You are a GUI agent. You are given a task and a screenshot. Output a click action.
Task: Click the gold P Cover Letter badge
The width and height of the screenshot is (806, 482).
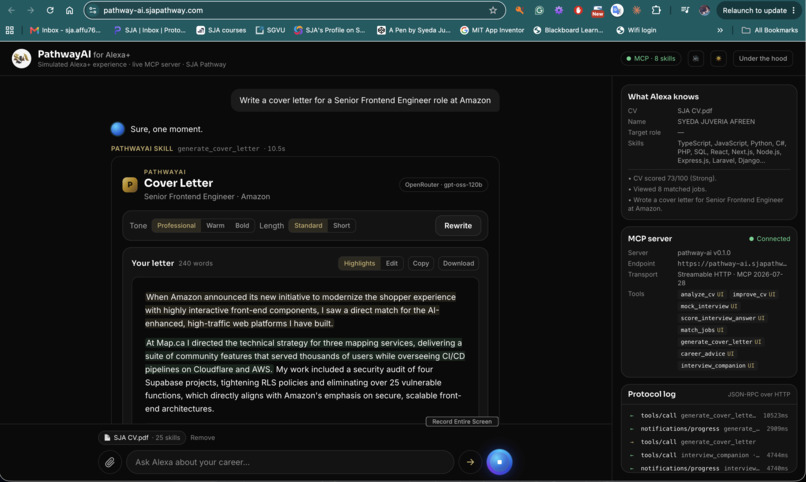[x=130, y=184]
